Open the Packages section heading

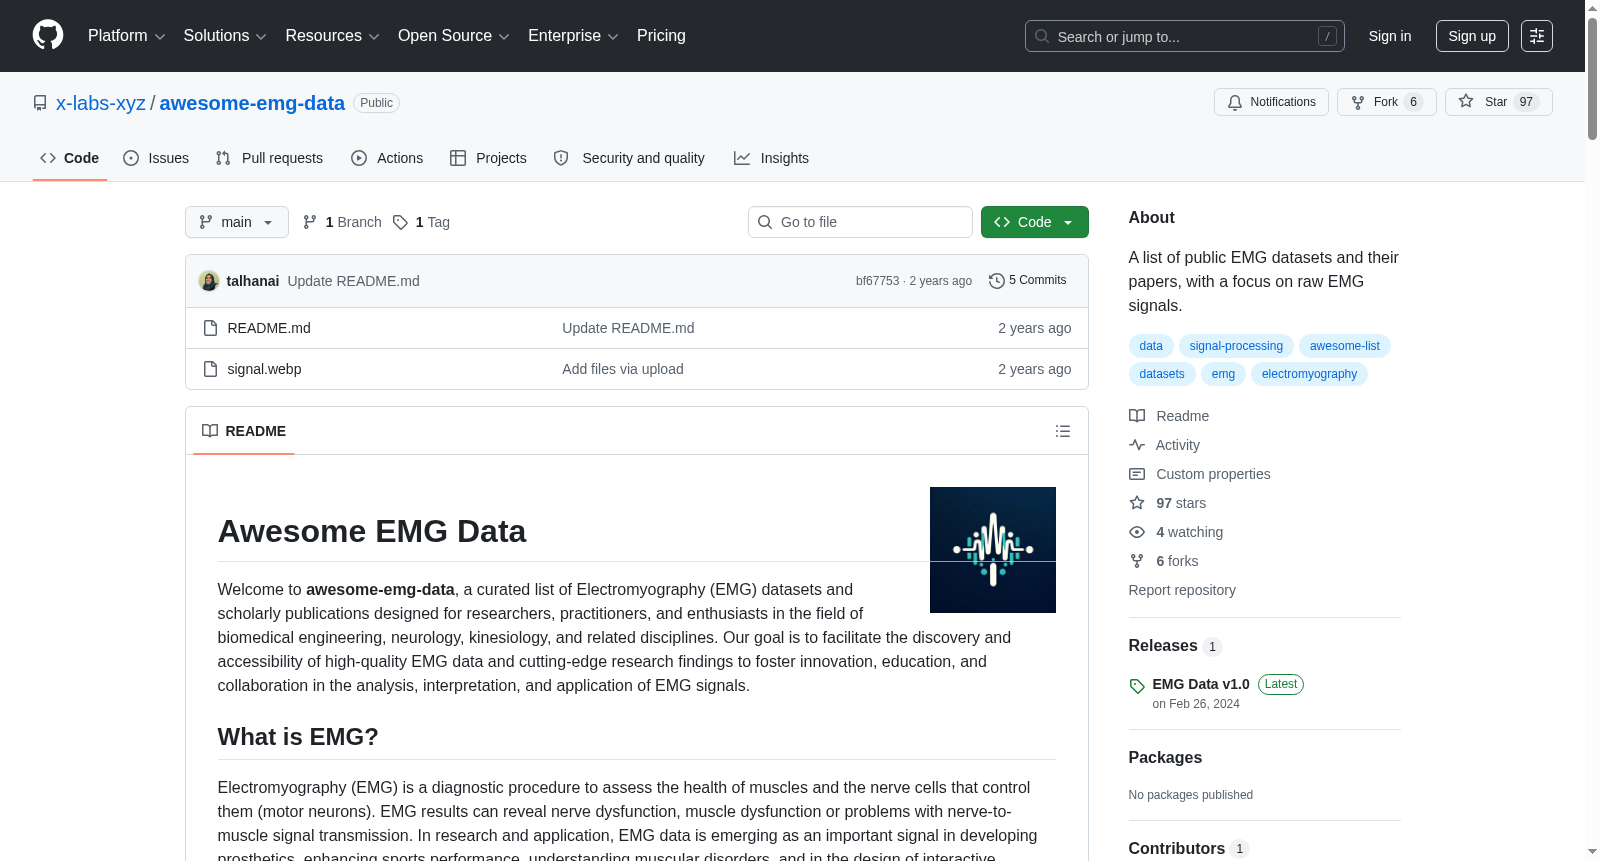(1166, 758)
